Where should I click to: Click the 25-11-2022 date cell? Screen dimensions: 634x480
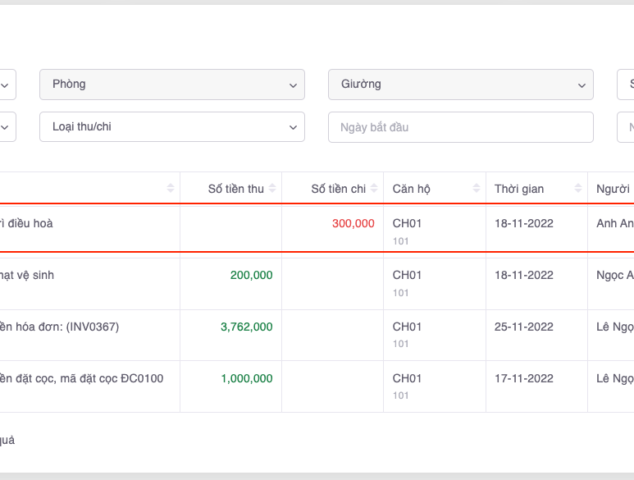tap(524, 326)
